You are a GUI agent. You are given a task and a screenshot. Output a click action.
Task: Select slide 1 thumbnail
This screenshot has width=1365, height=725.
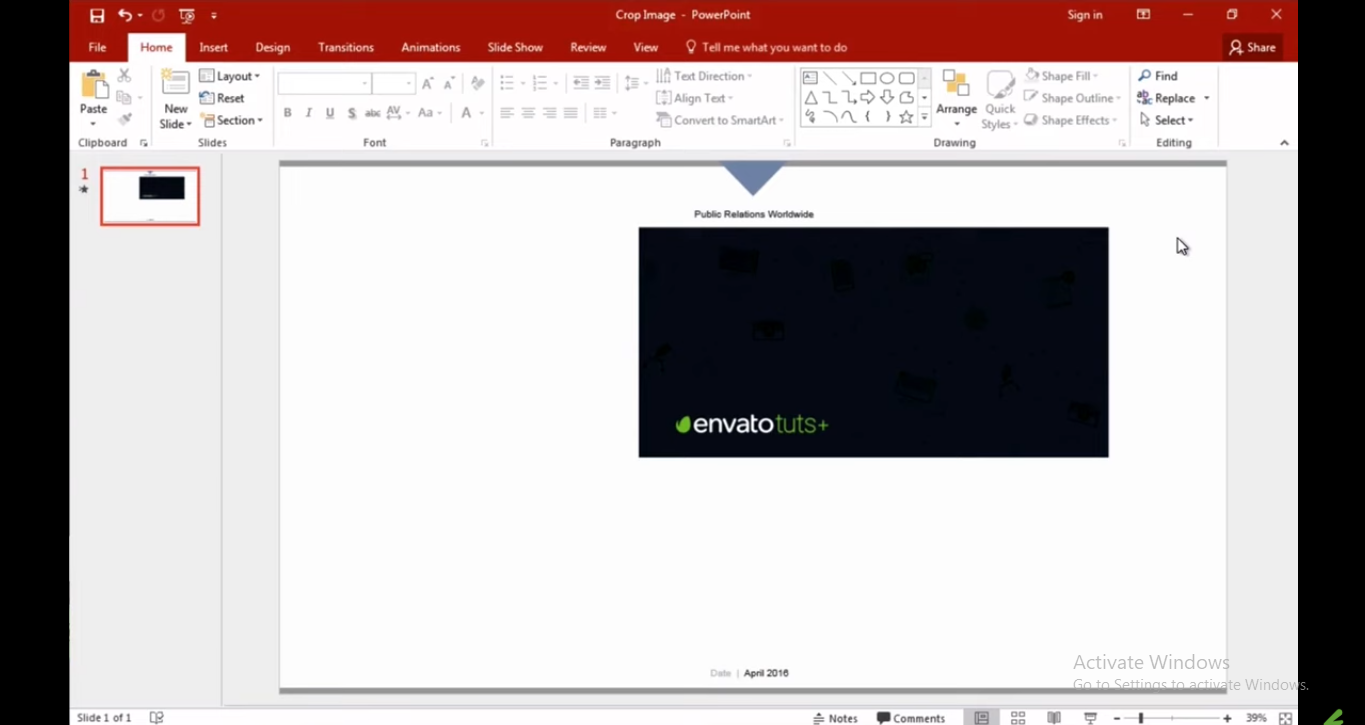click(x=150, y=196)
